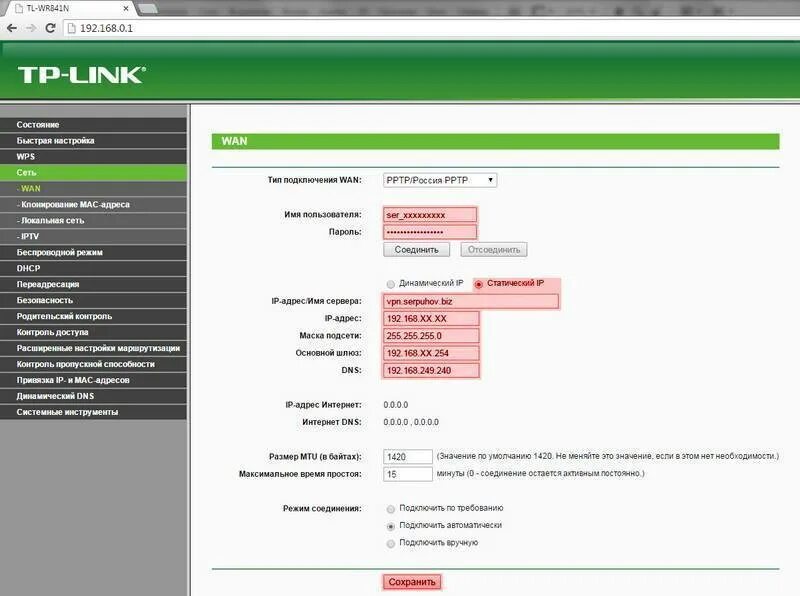Open Беспроводной режим in sidebar
Screen dimensions: 800x596
coord(93,252)
